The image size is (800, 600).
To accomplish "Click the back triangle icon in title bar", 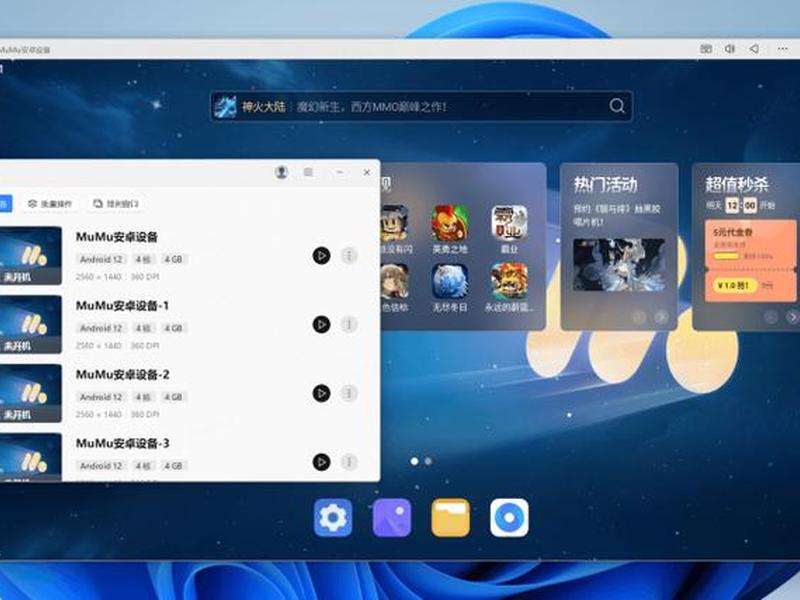I will [x=754, y=49].
